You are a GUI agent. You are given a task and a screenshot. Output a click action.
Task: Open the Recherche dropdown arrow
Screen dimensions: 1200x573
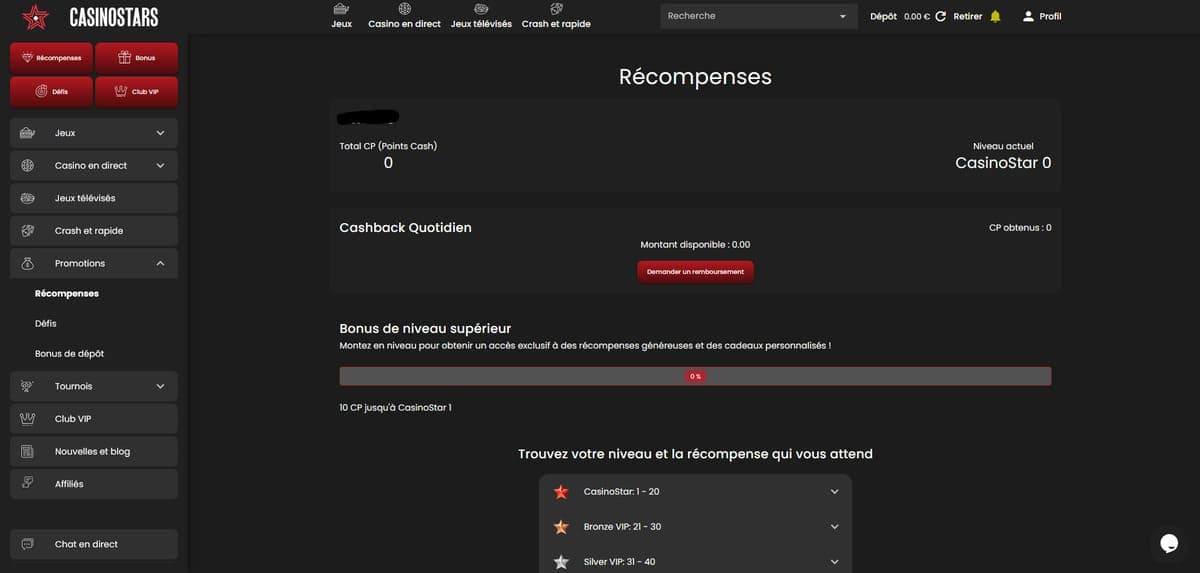843,16
